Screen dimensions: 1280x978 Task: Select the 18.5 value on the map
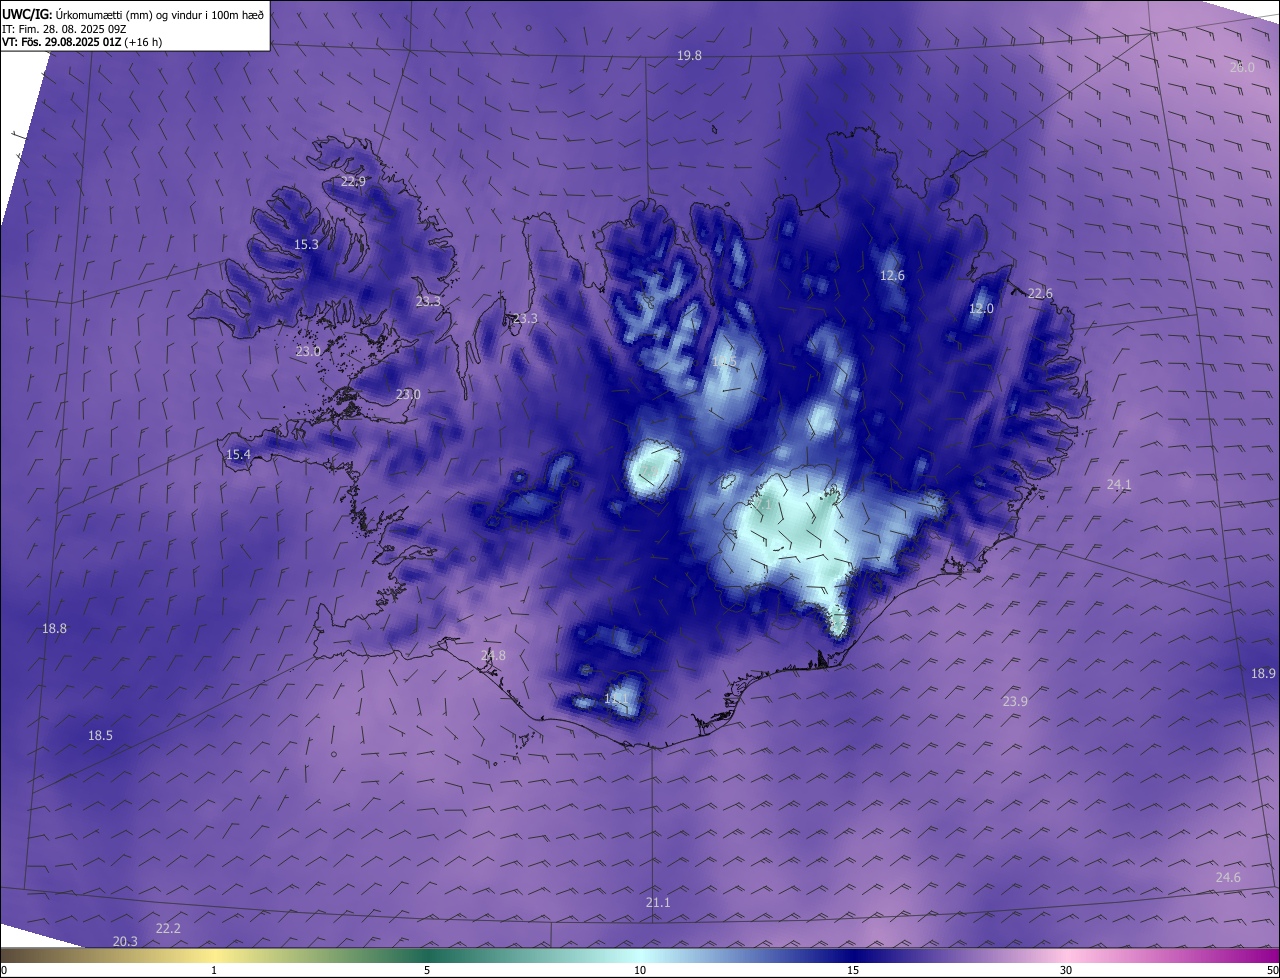click(x=100, y=736)
